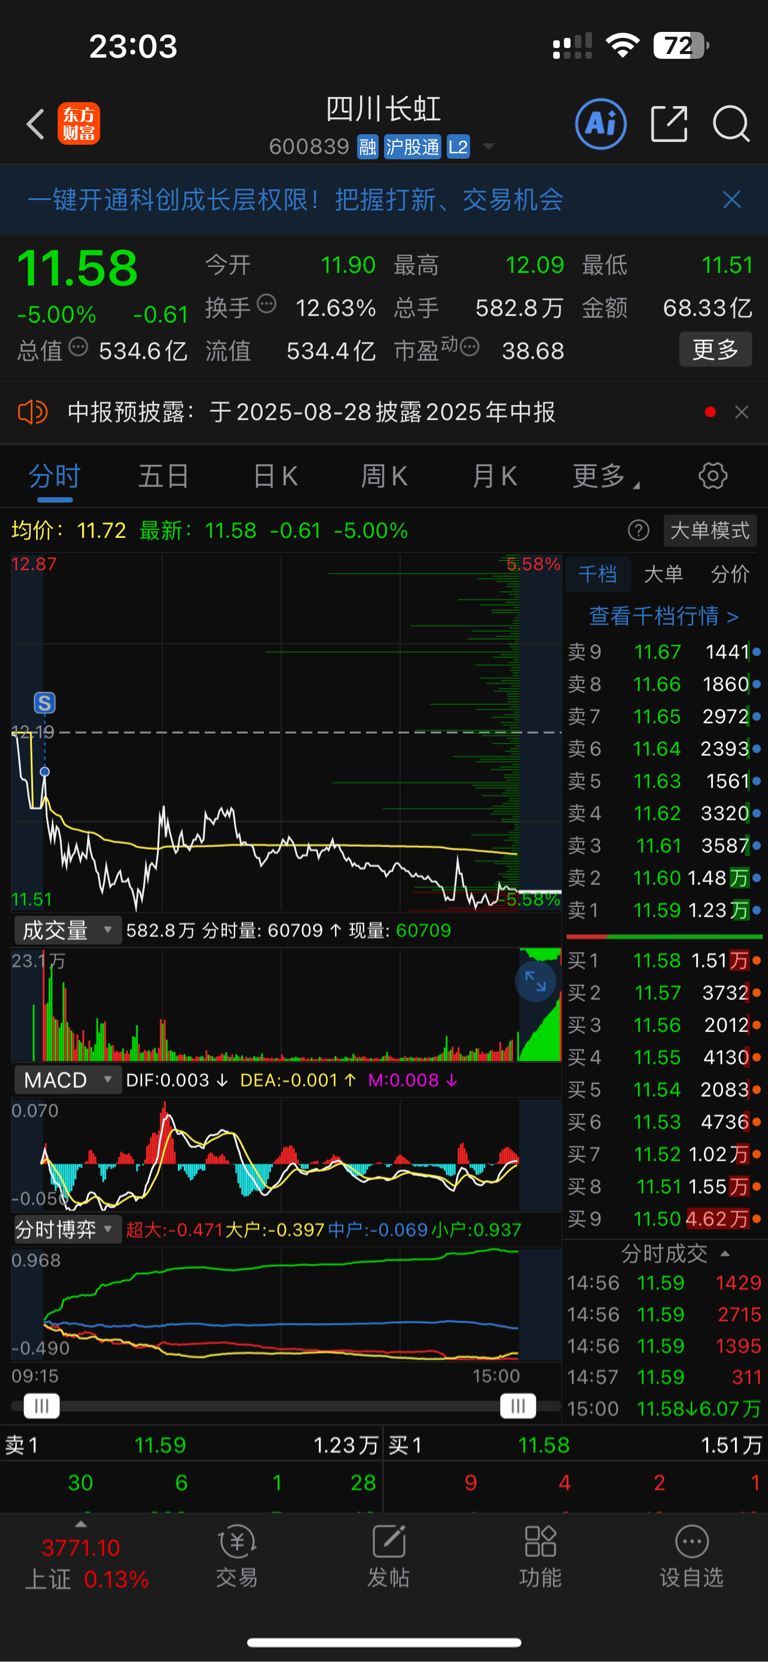The width and height of the screenshot is (768, 1662).
Task: Close the 中报预披露 notice
Action: (742, 412)
